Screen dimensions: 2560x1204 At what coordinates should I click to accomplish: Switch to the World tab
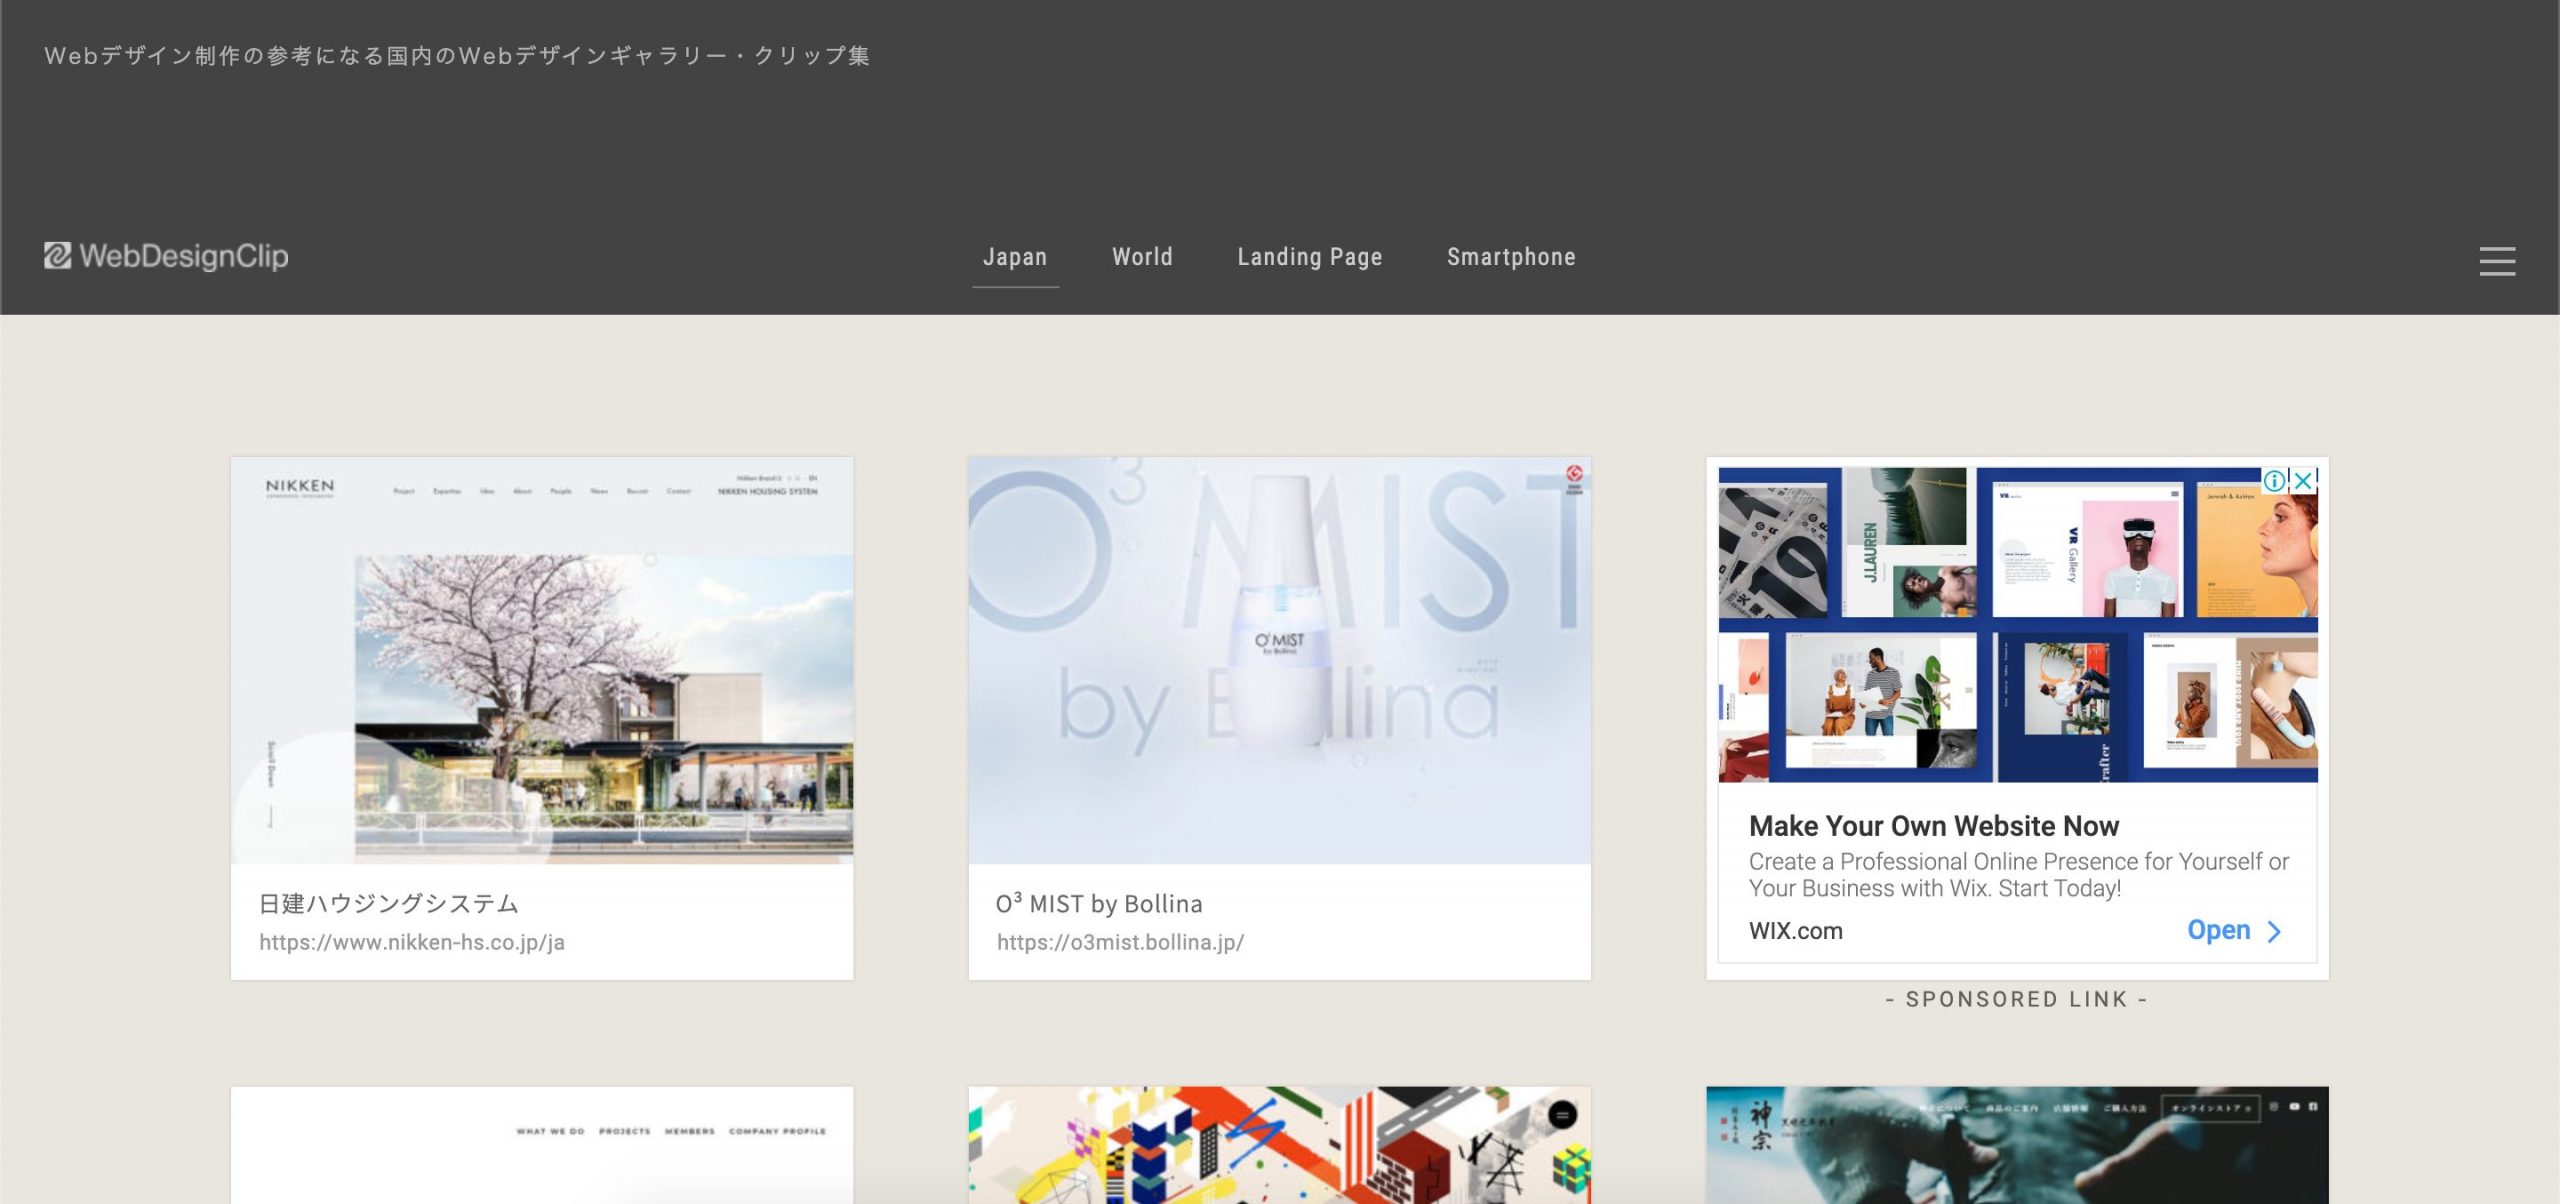click(x=1142, y=257)
